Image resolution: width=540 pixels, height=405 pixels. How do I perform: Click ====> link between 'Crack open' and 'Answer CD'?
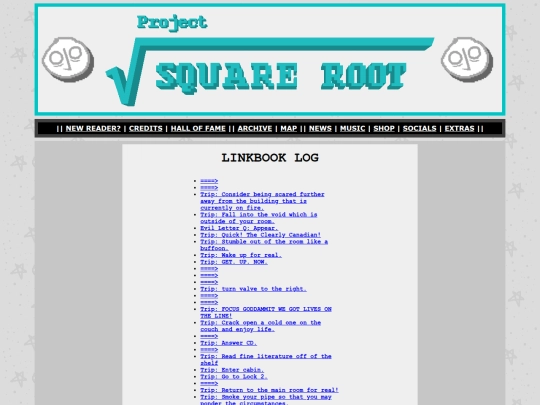[x=209, y=336]
